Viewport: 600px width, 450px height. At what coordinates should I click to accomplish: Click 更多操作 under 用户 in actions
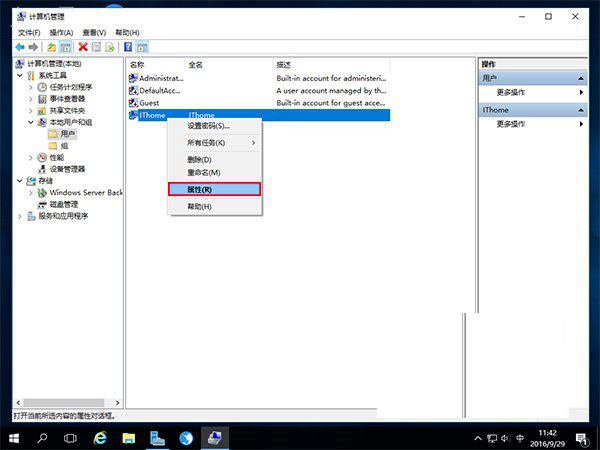tap(510, 92)
